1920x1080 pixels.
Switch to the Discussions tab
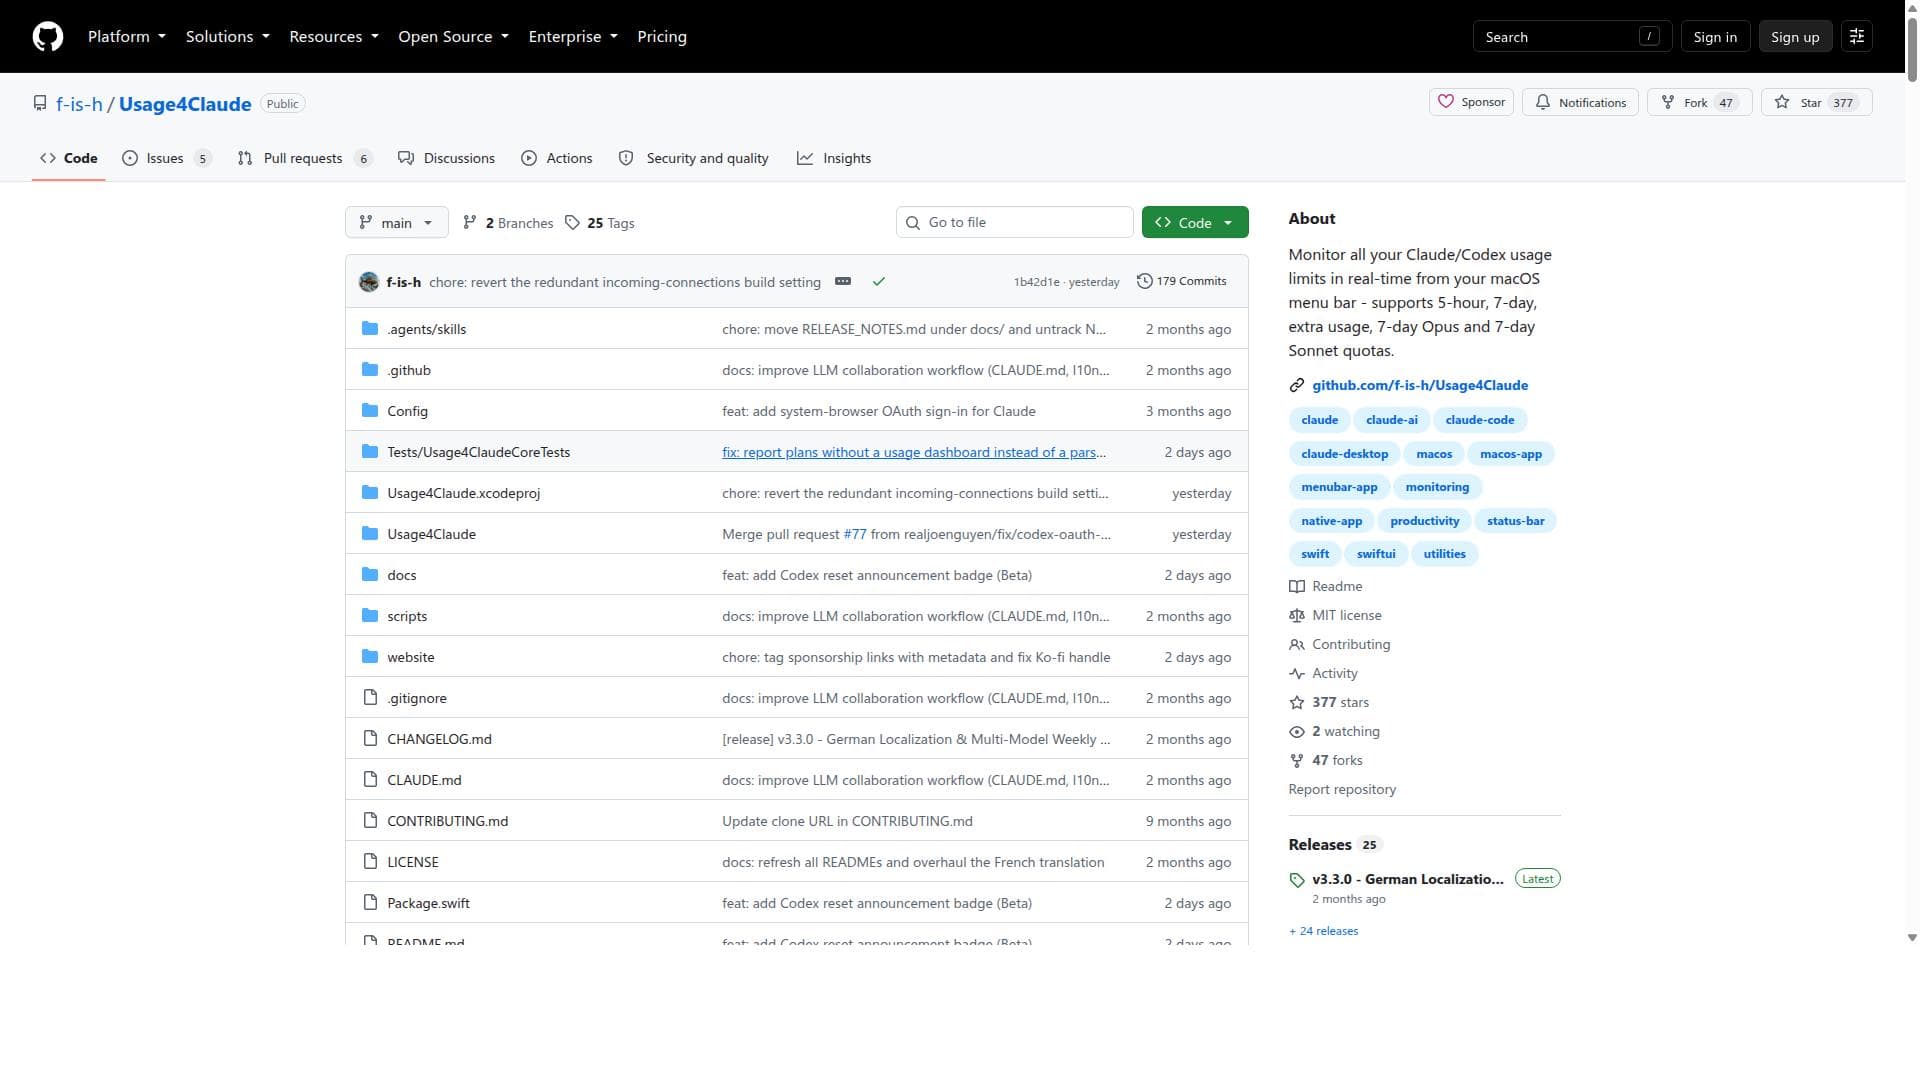[x=446, y=158]
